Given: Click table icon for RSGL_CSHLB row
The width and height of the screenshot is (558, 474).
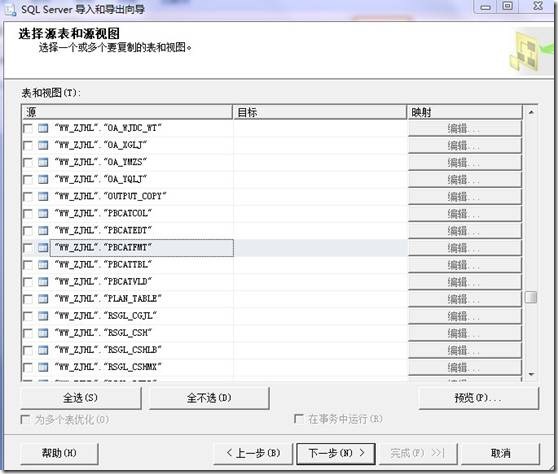Looking at the screenshot, I should pos(43,350).
